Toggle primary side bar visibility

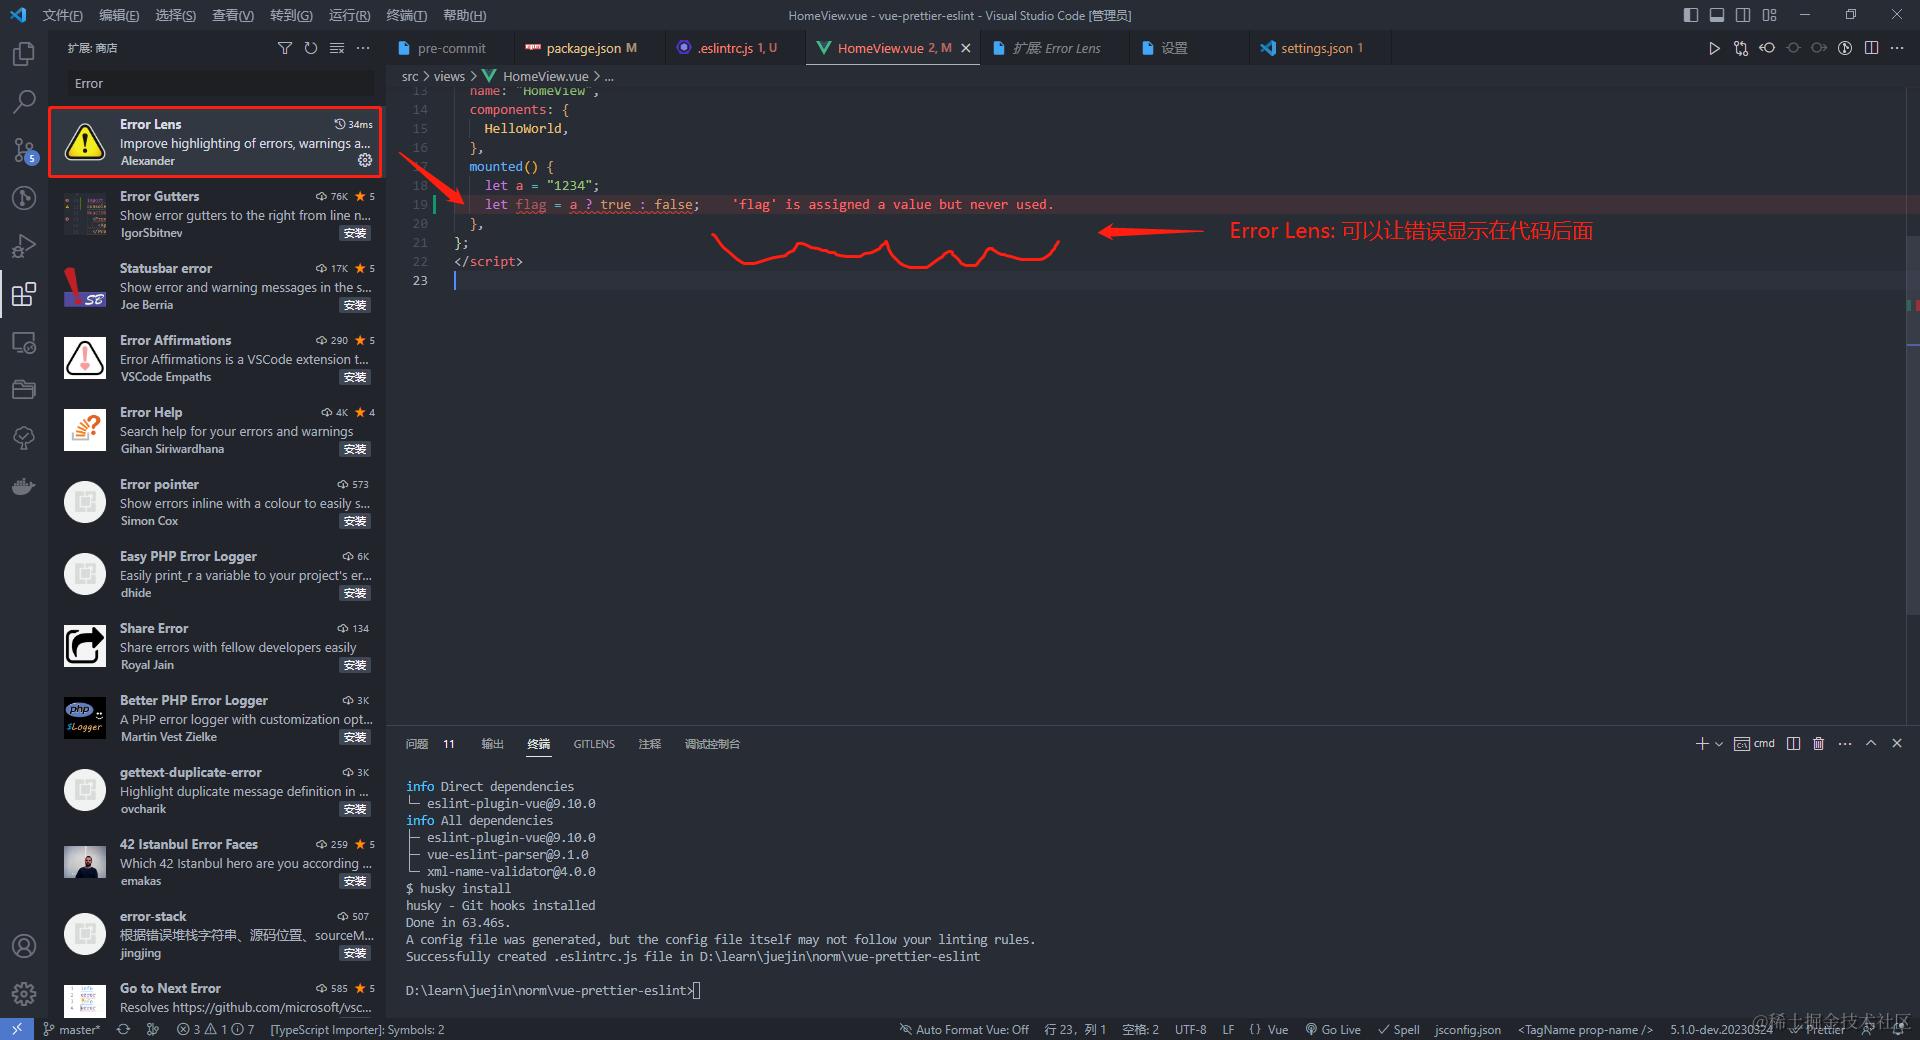click(1690, 15)
